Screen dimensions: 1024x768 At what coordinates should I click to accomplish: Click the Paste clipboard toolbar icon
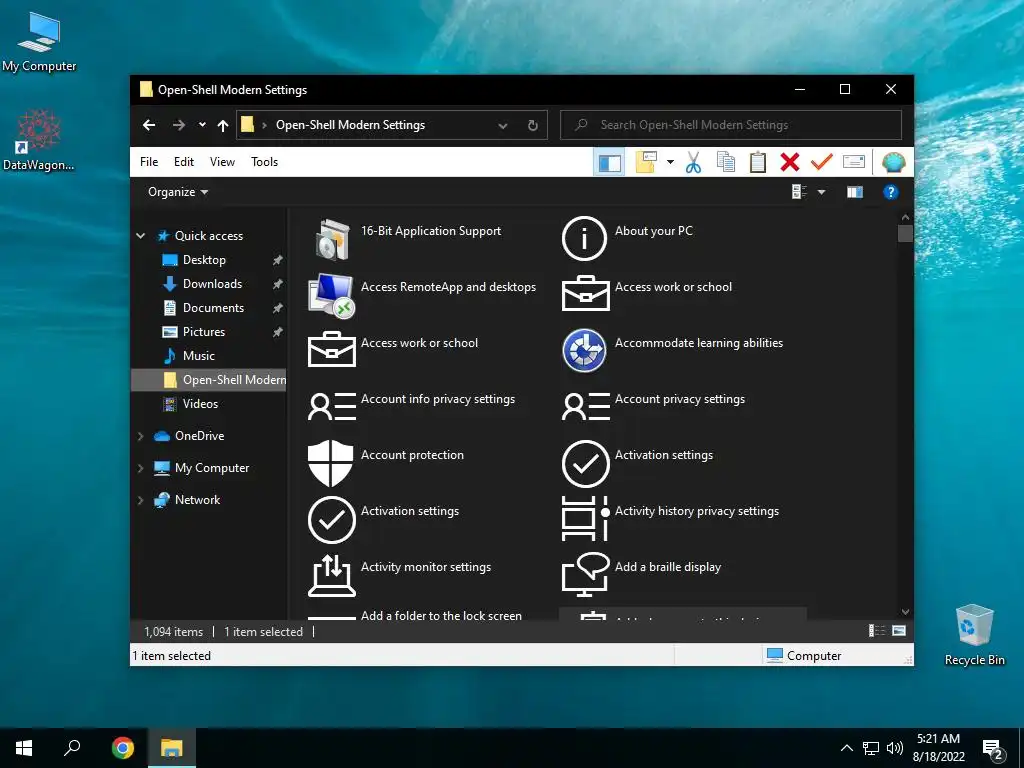[x=758, y=162]
